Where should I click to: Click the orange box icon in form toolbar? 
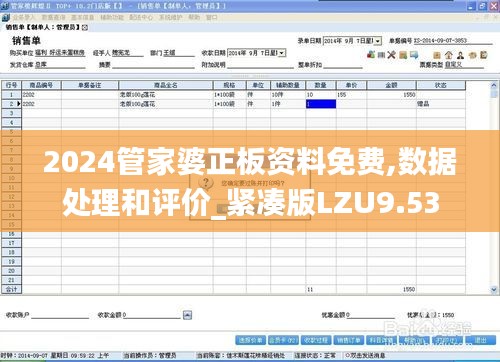437,55
